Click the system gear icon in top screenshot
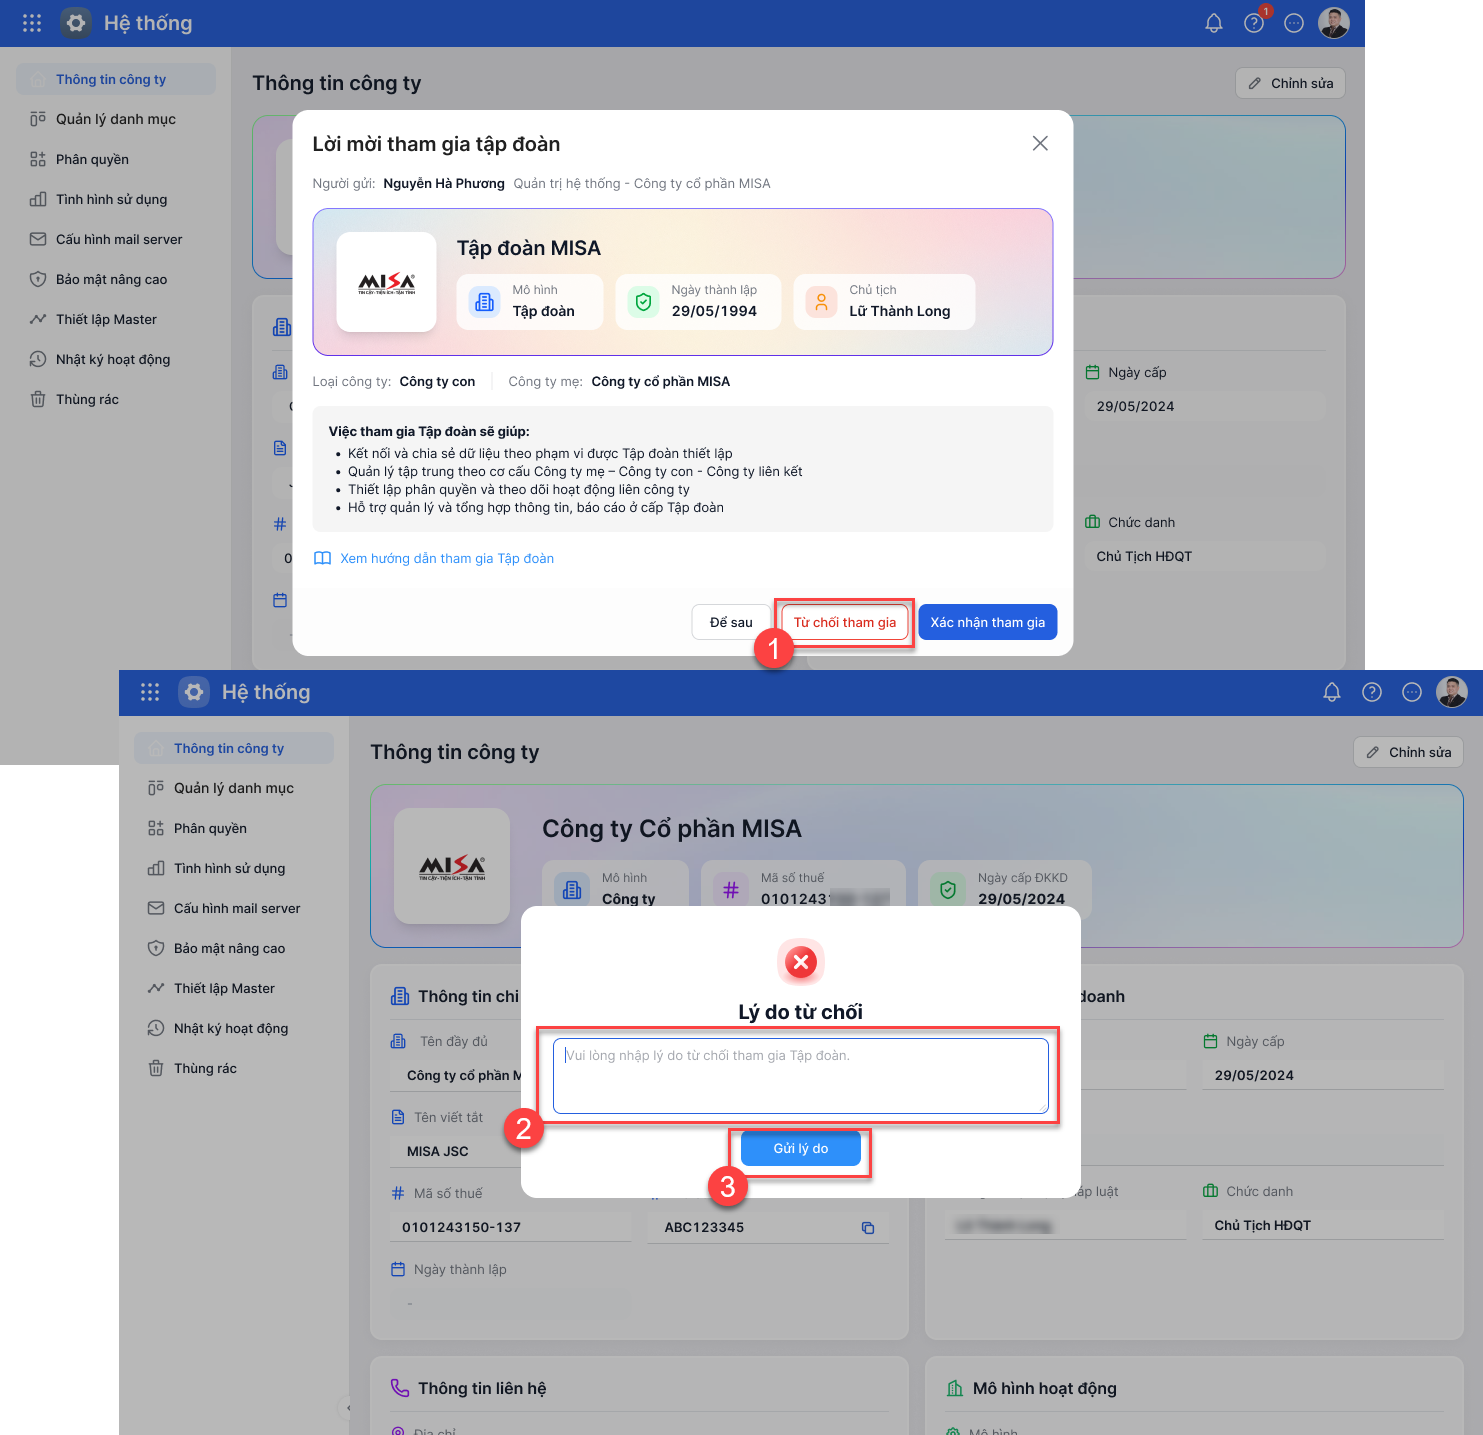 click(x=76, y=23)
